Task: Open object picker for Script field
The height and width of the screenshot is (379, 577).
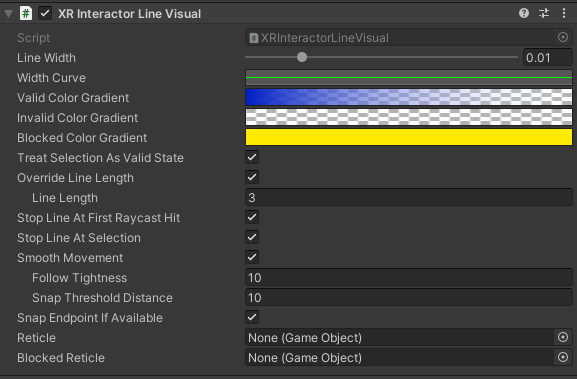Action: (563, 37)
